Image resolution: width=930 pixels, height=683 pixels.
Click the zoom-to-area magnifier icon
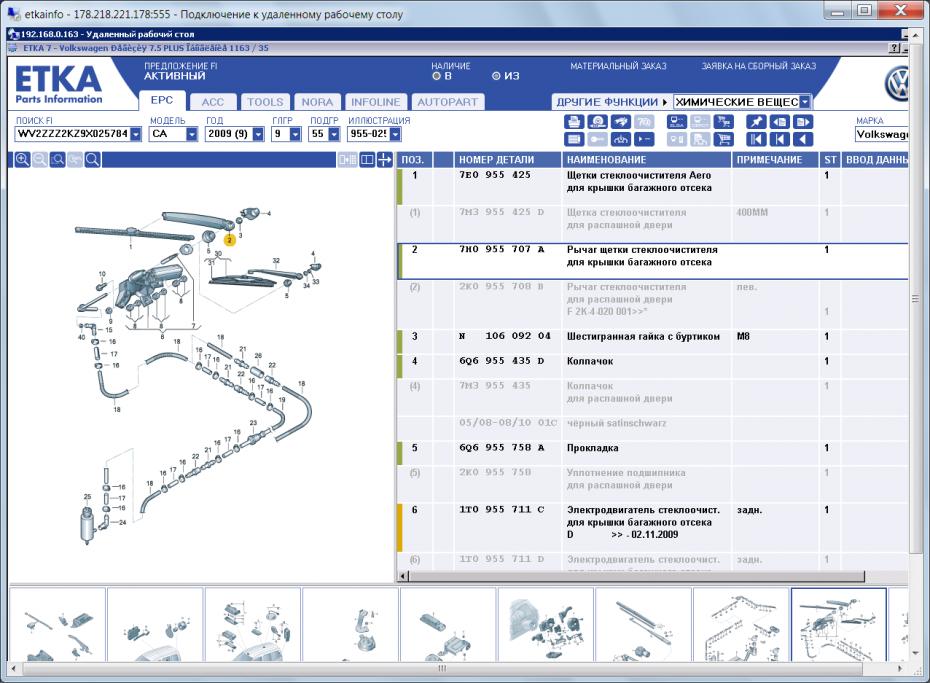click(58, 159)
